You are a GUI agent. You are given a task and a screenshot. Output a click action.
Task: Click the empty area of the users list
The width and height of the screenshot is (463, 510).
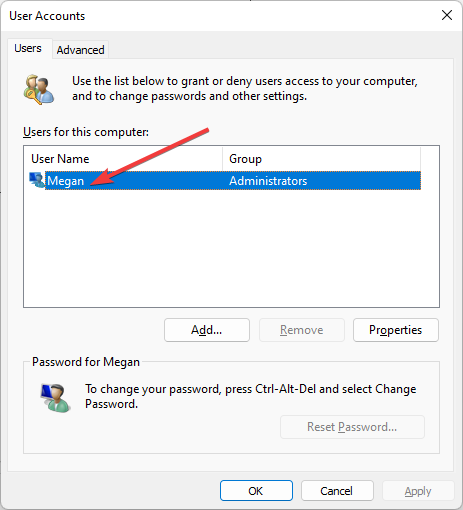pos(231,248)
